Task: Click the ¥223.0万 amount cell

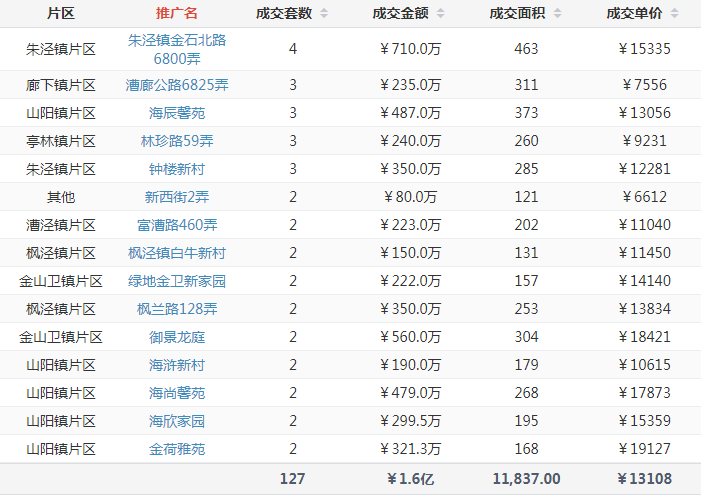Action: point(410,225)
